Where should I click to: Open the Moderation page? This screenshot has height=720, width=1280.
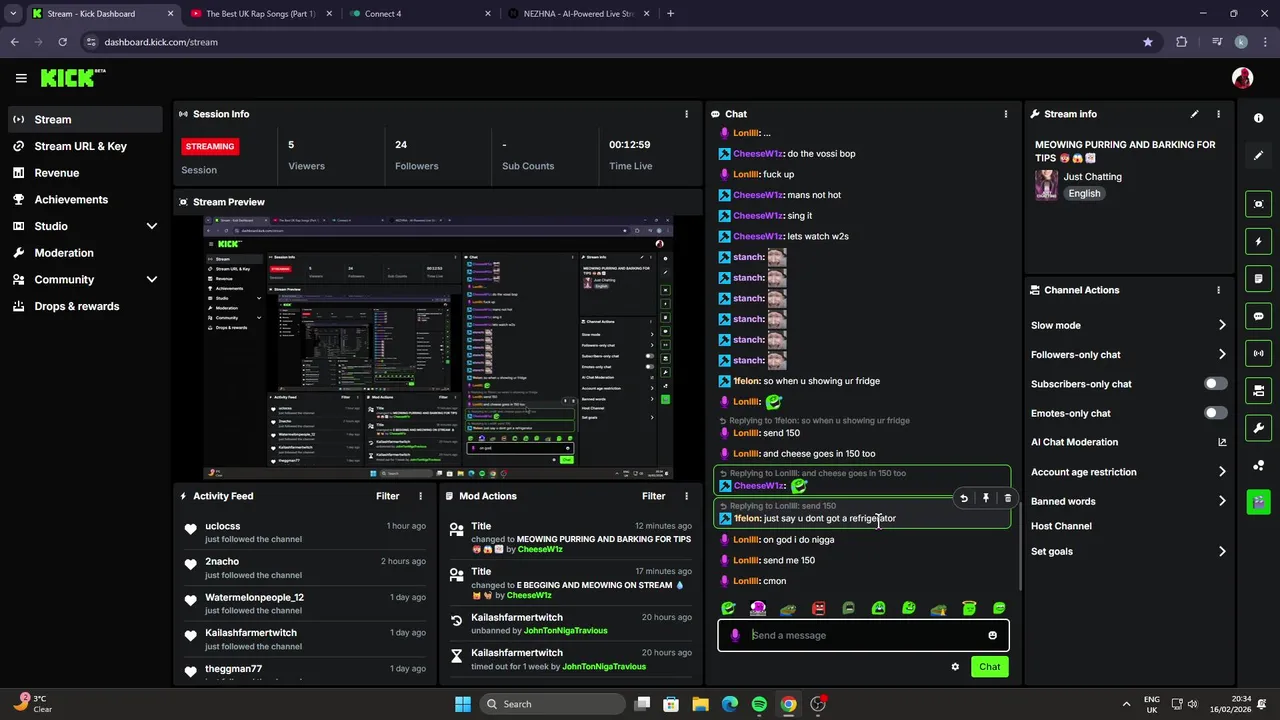(85, 253)
